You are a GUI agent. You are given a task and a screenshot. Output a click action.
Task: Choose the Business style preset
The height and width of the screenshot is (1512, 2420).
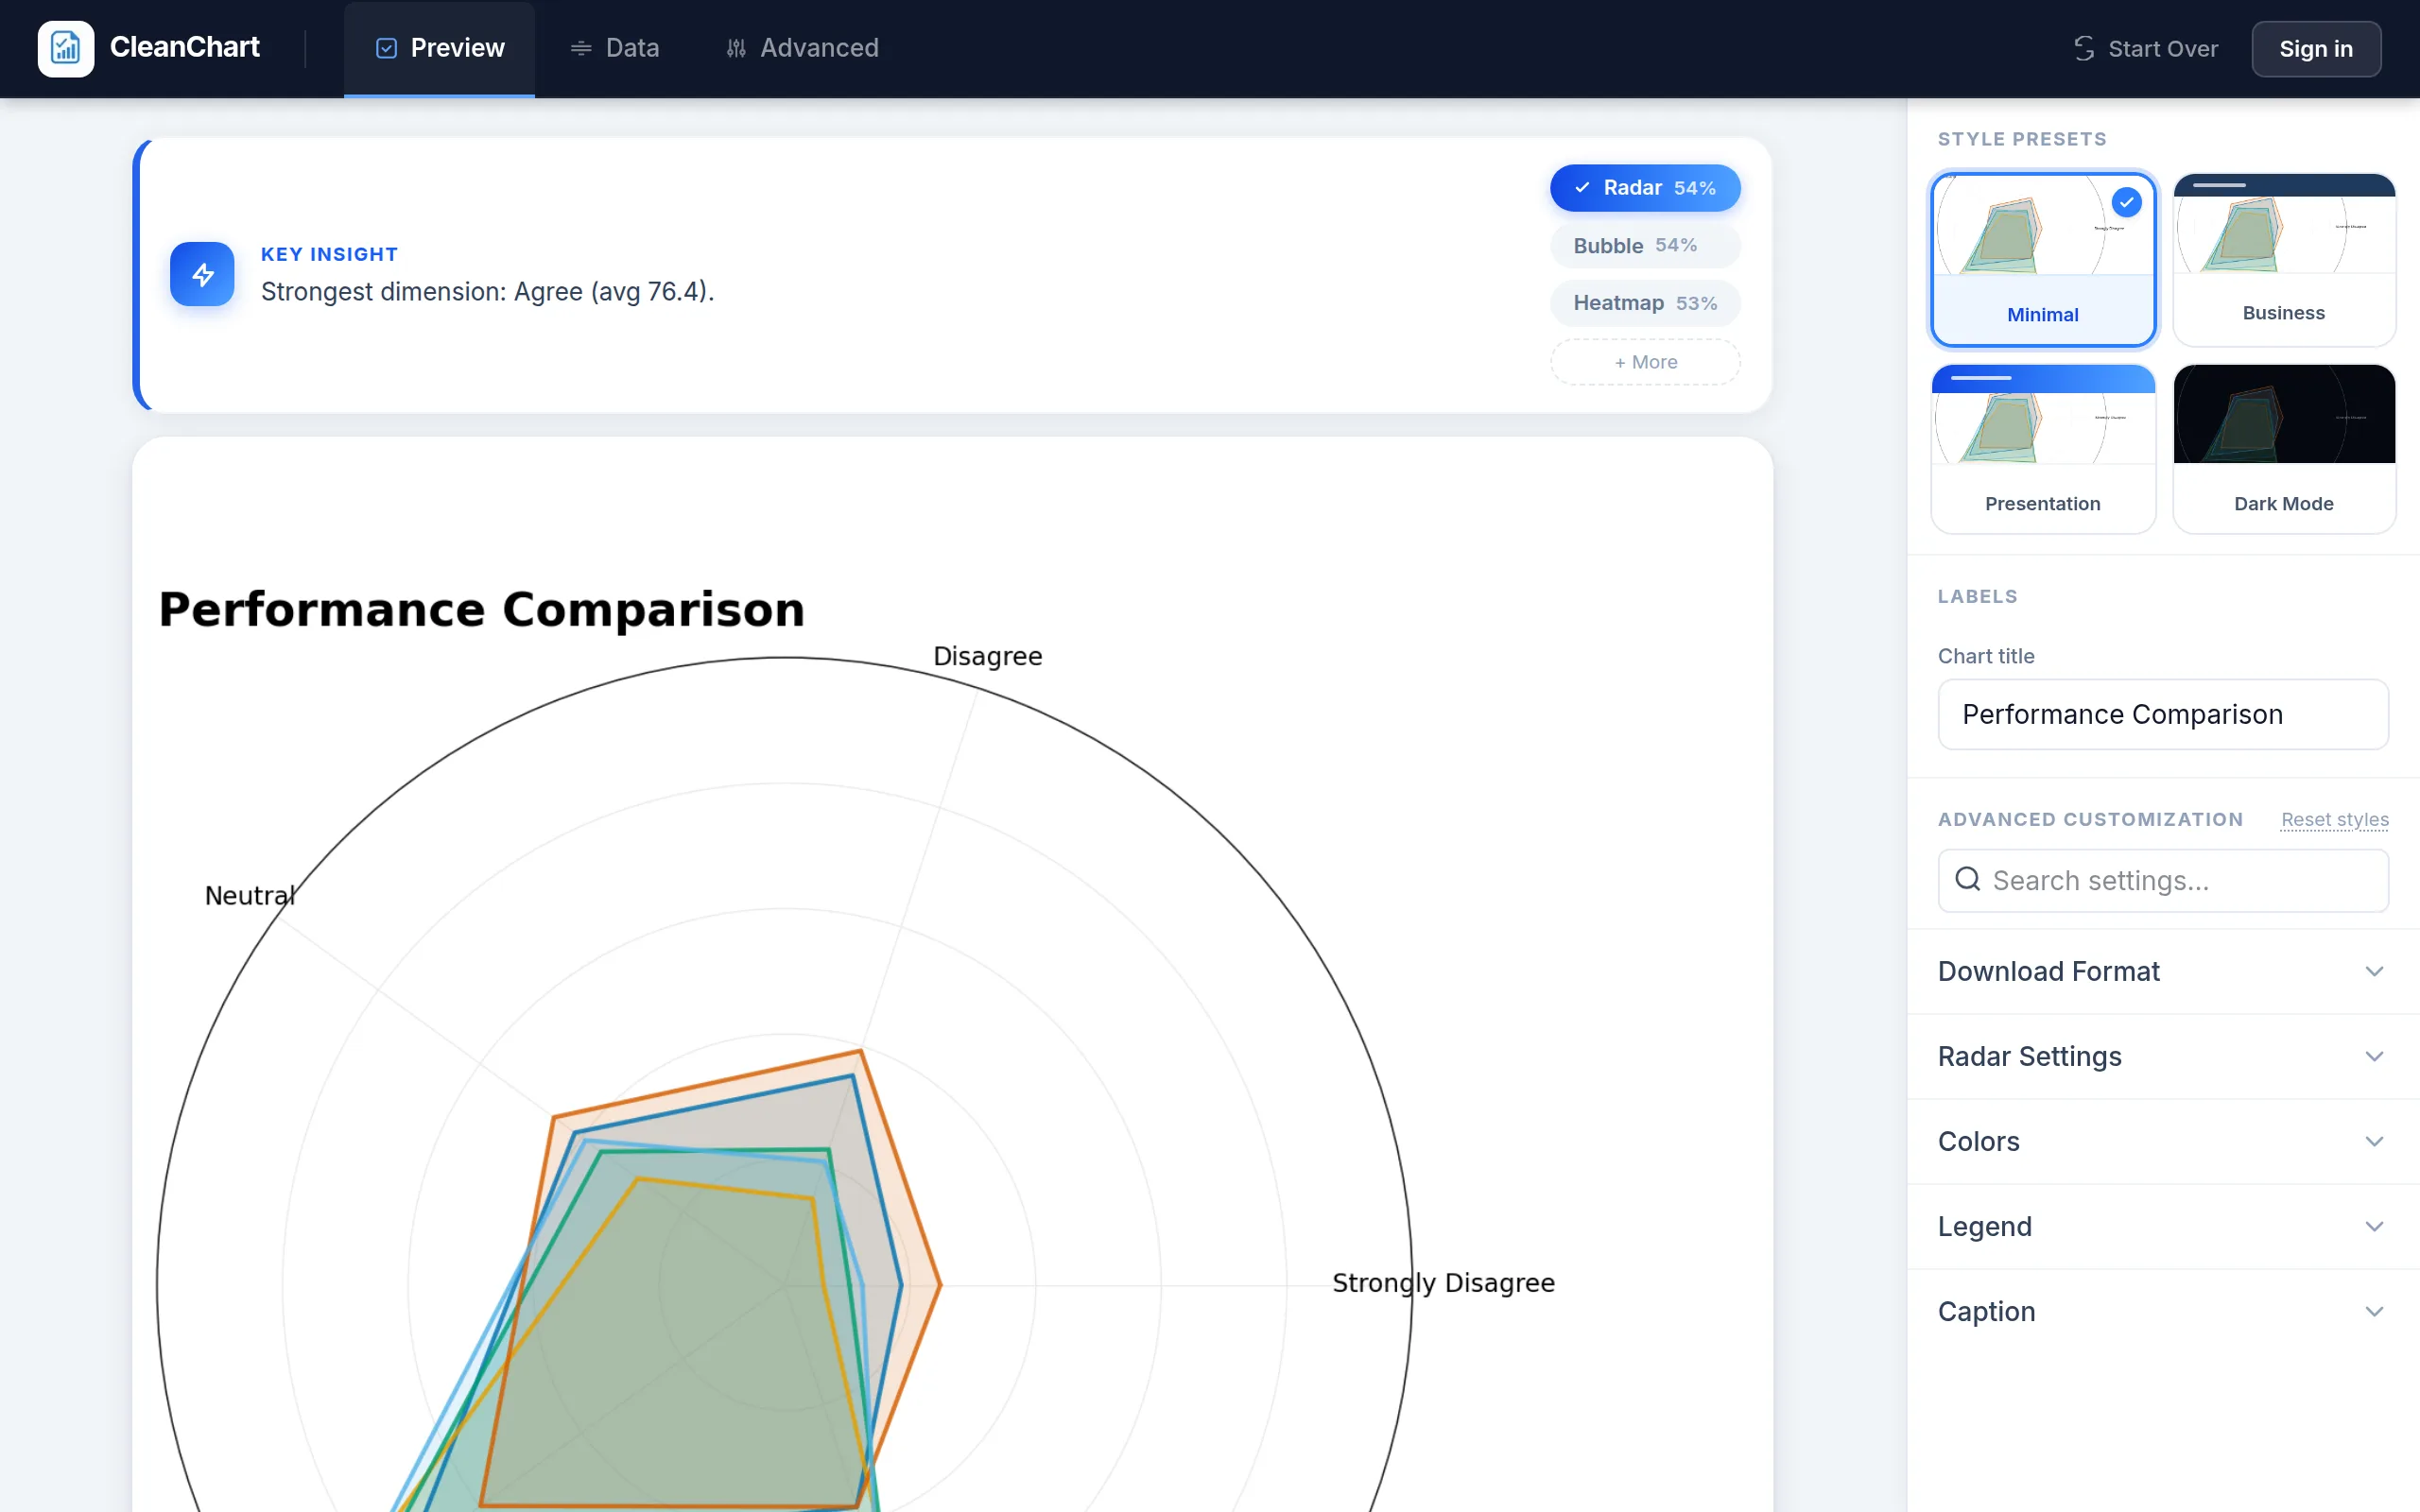[2284, 260]
